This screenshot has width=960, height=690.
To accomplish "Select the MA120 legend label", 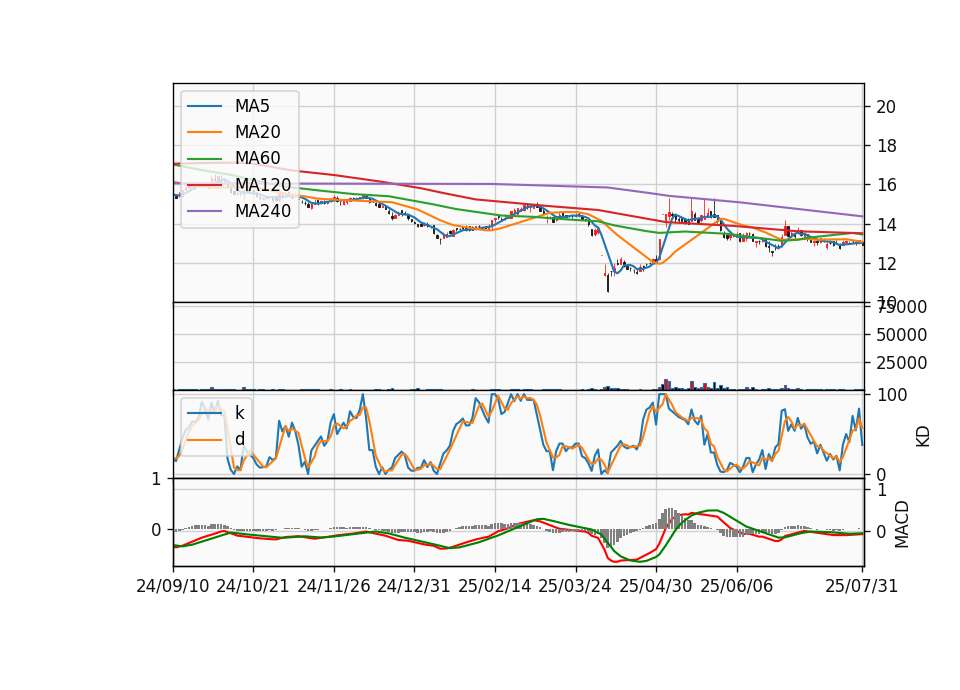I will click(263, 184).
